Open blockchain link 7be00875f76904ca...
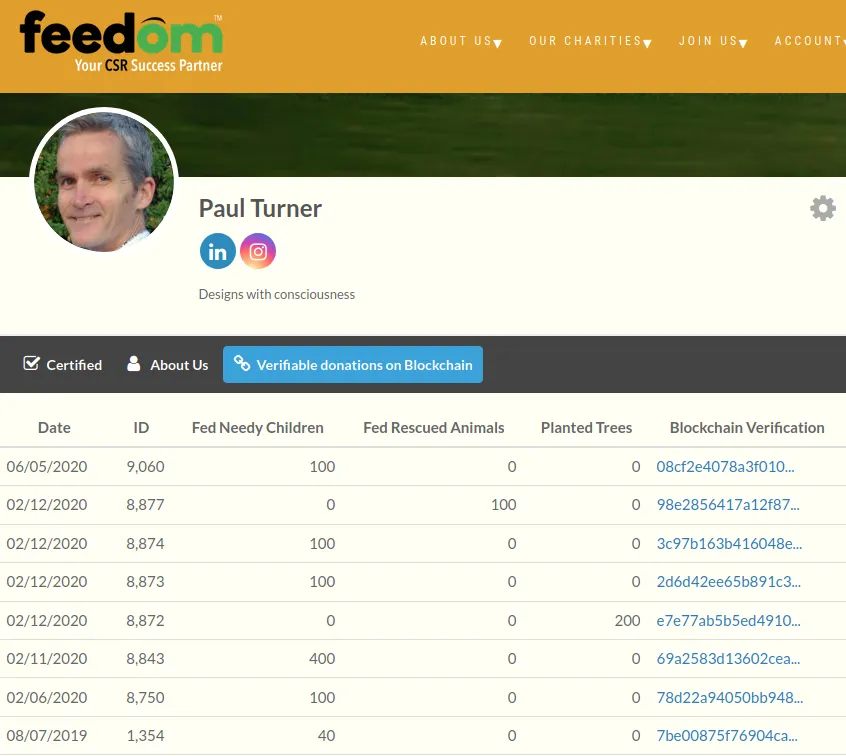846x756 pixels. pyautogui.click(x=727, y=736)
